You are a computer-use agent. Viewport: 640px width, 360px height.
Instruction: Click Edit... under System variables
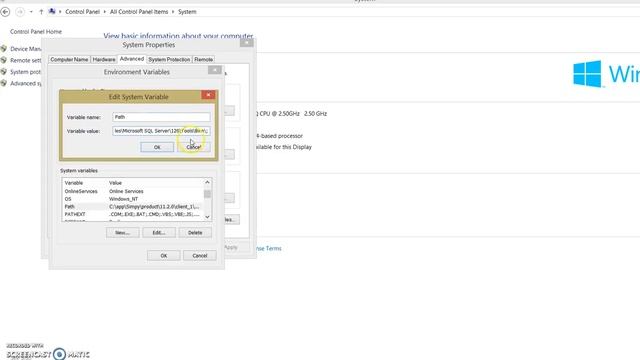(159, 233)
